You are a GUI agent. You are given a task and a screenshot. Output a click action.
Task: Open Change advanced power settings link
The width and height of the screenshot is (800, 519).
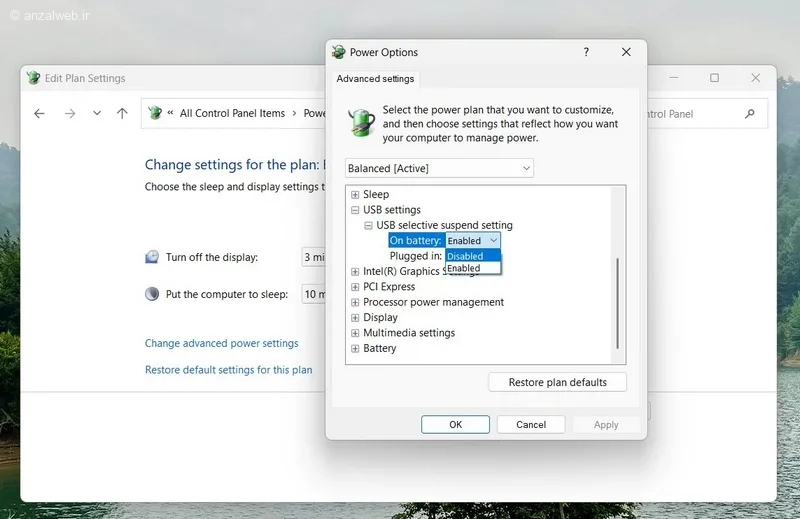point(221,343)
